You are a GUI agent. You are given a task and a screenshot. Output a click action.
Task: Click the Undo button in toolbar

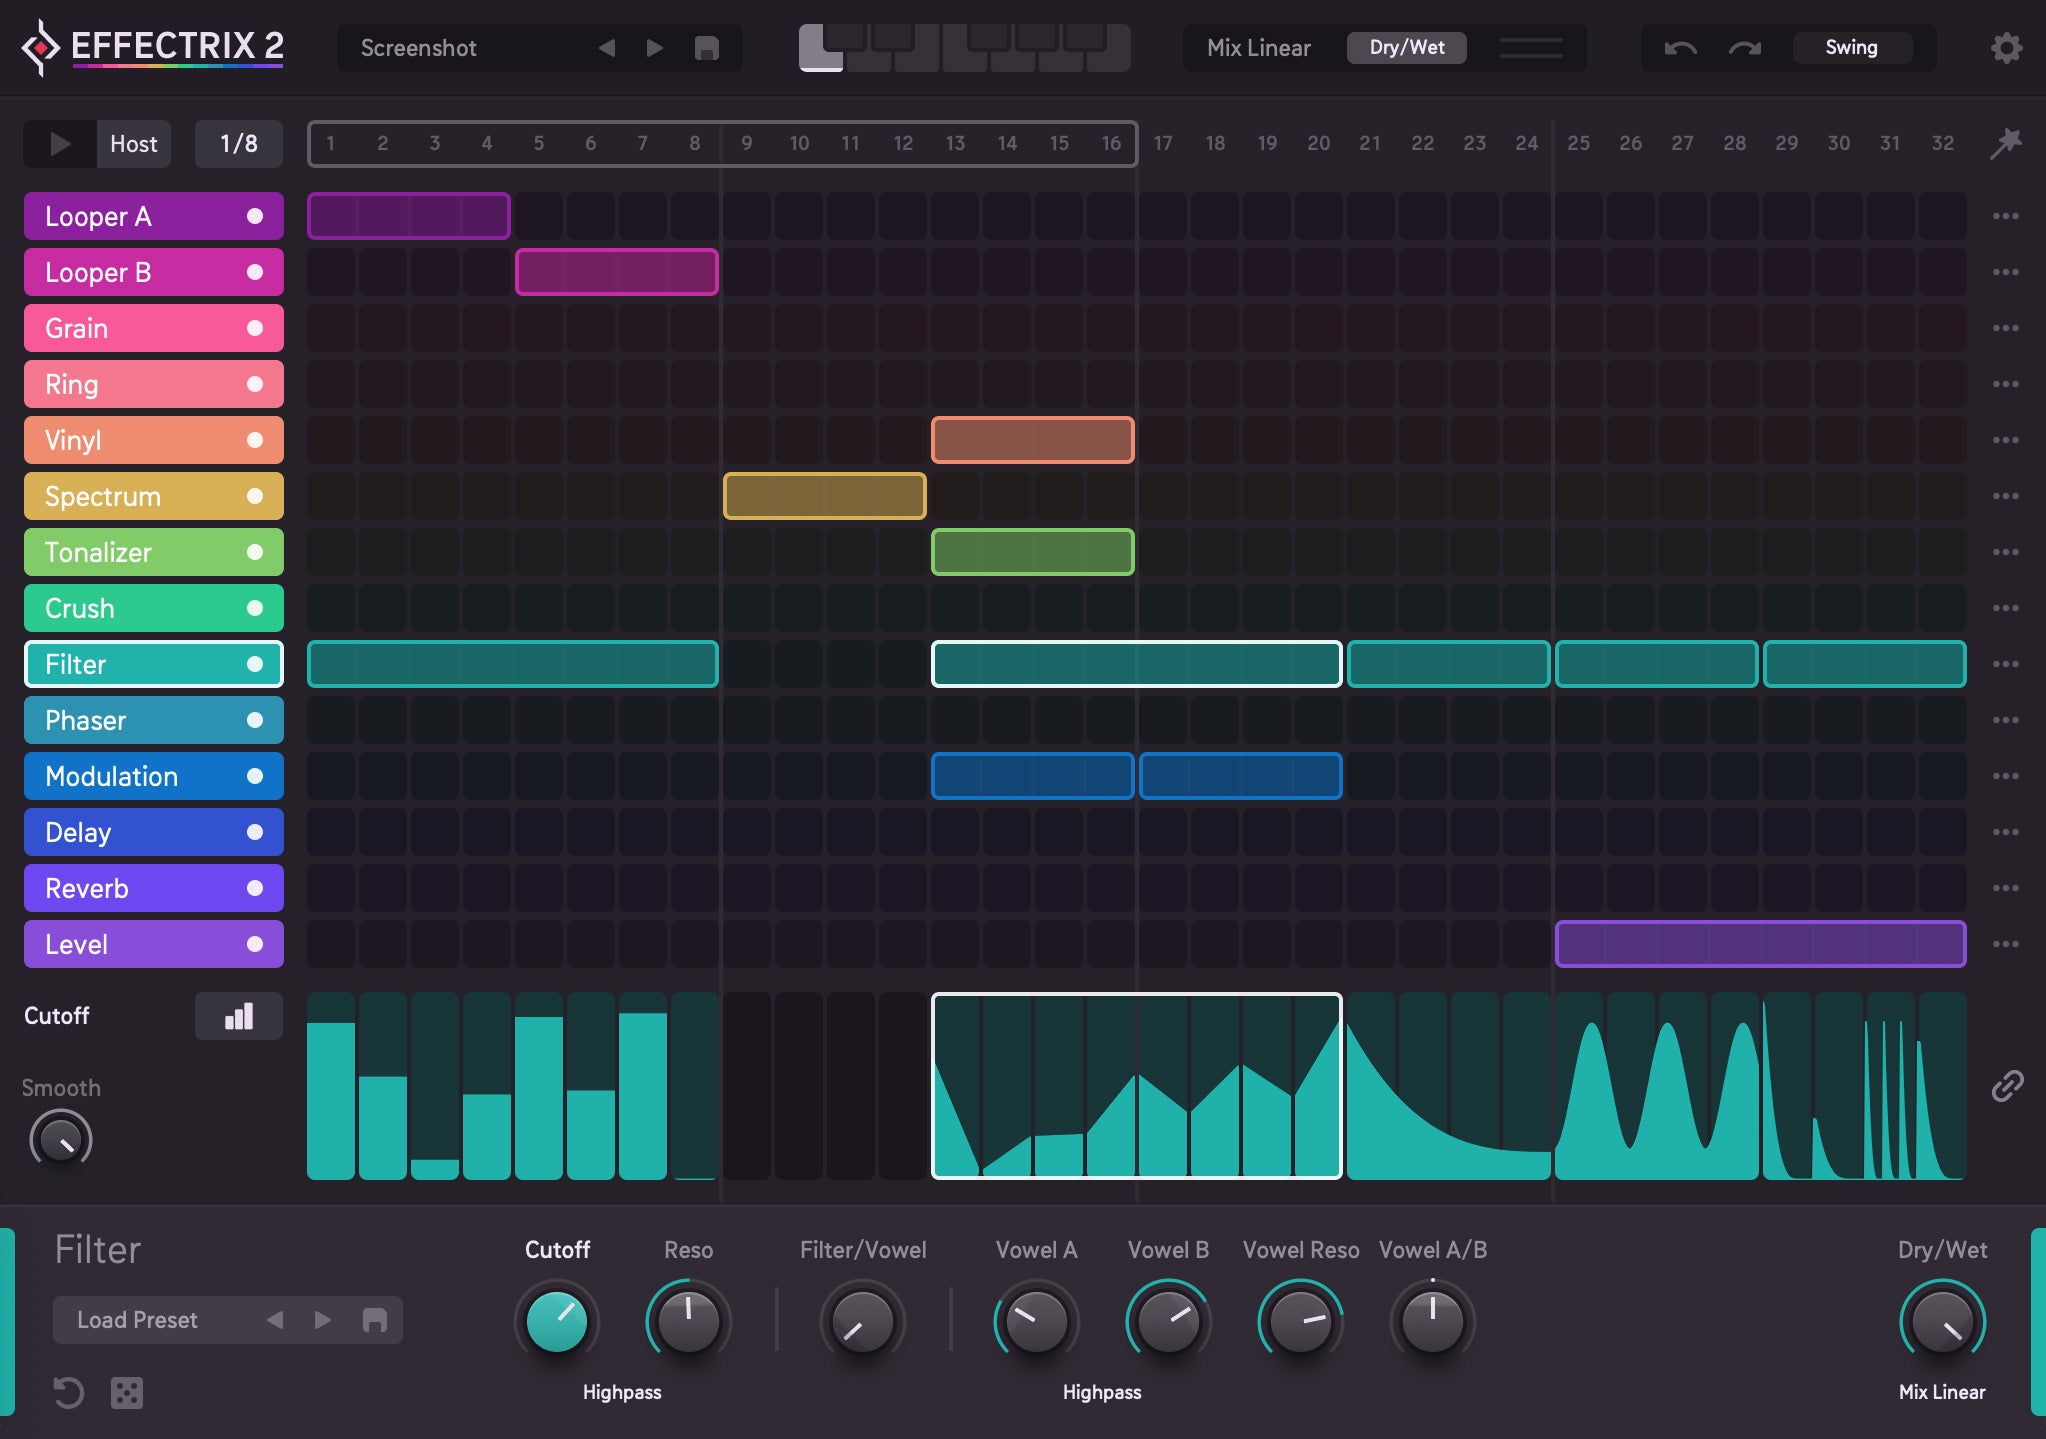[x=1680, y=47]
